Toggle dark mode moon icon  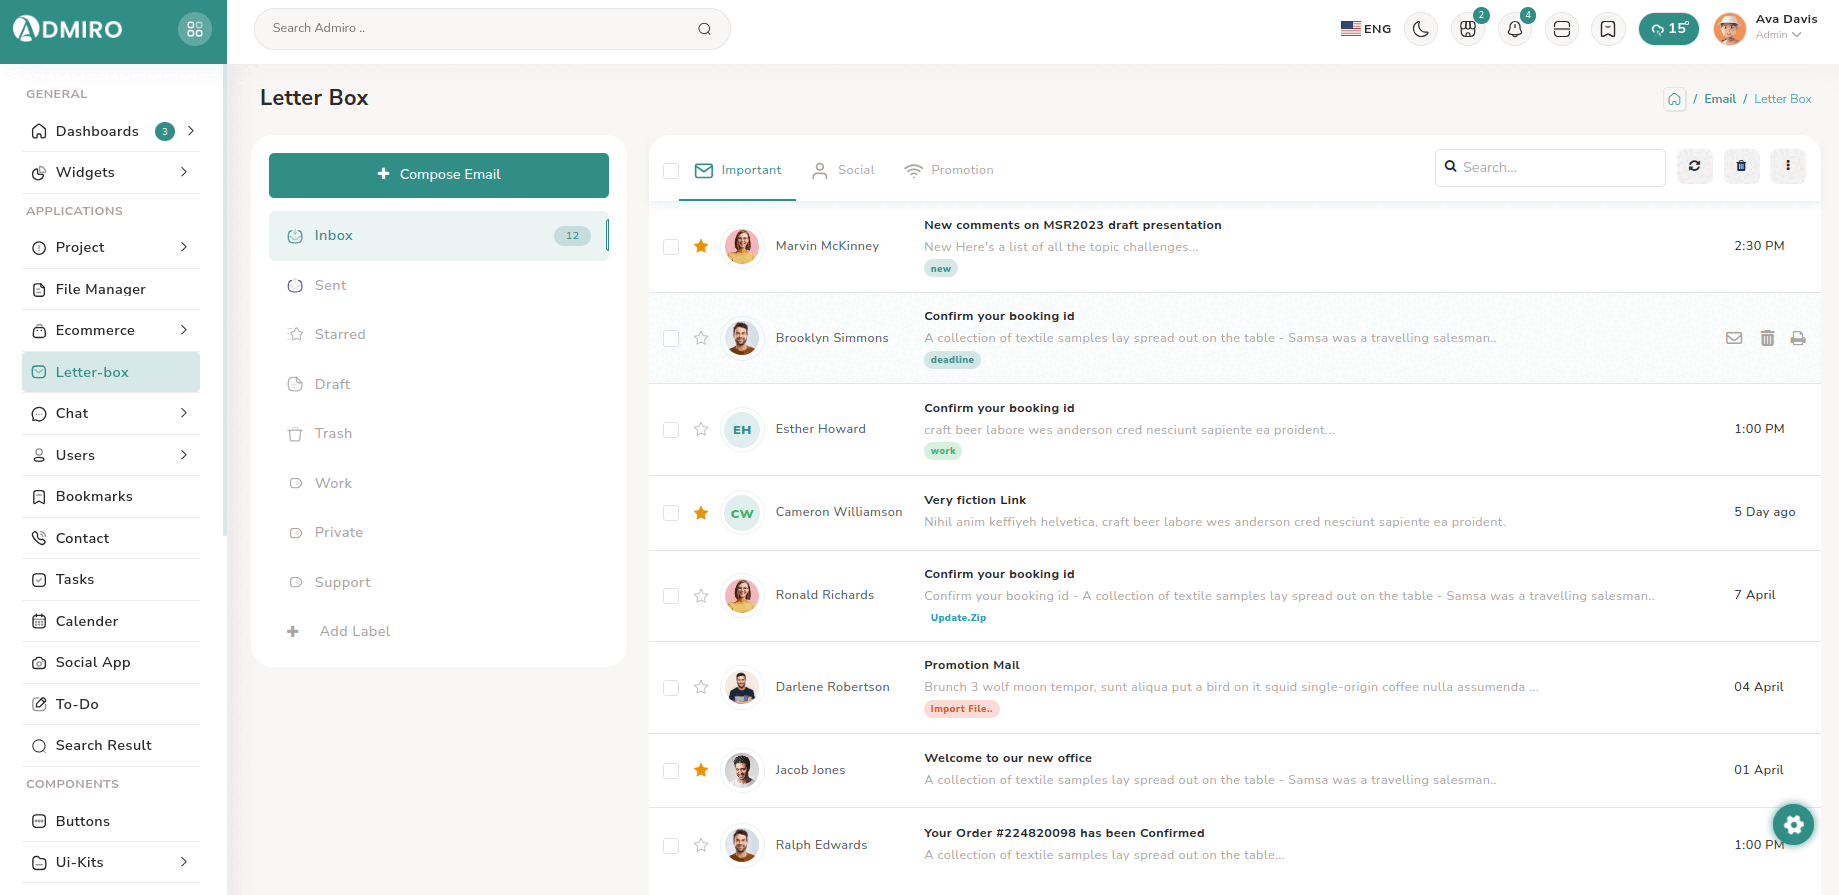(x=1420, y=29)
